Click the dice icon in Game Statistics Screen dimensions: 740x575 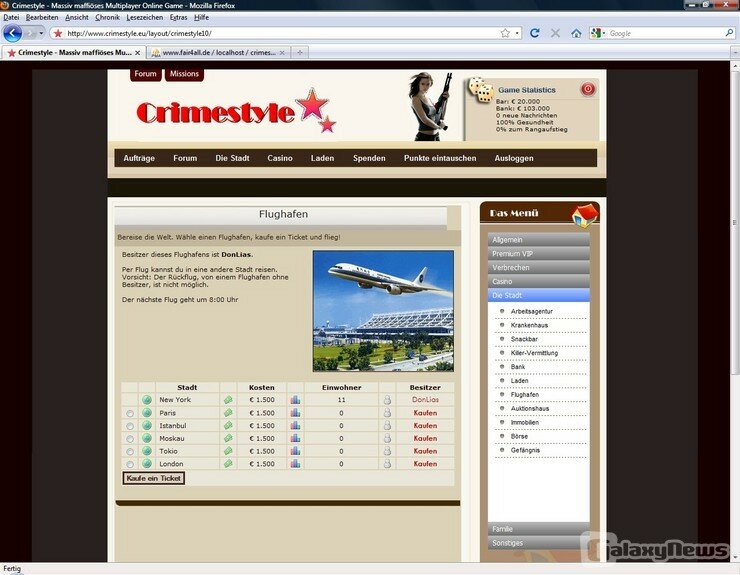pos(481,90)
